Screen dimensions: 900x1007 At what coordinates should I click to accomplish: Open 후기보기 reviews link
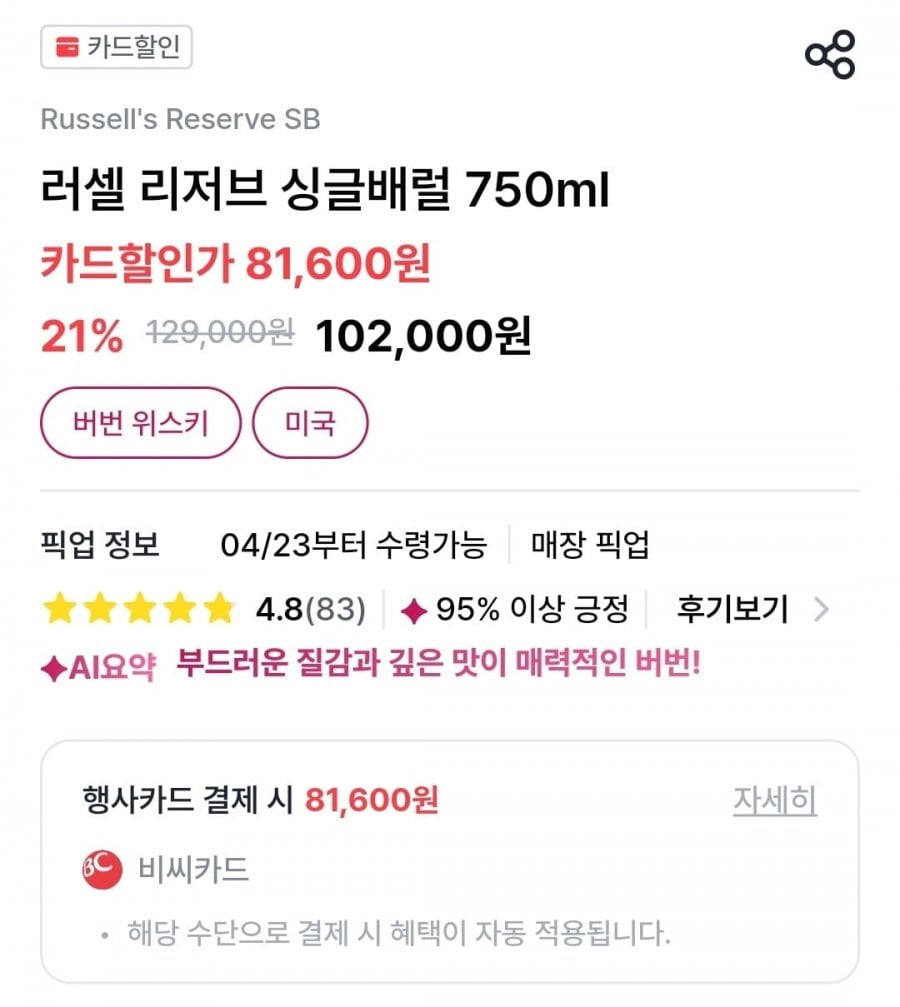pos(732,608)
